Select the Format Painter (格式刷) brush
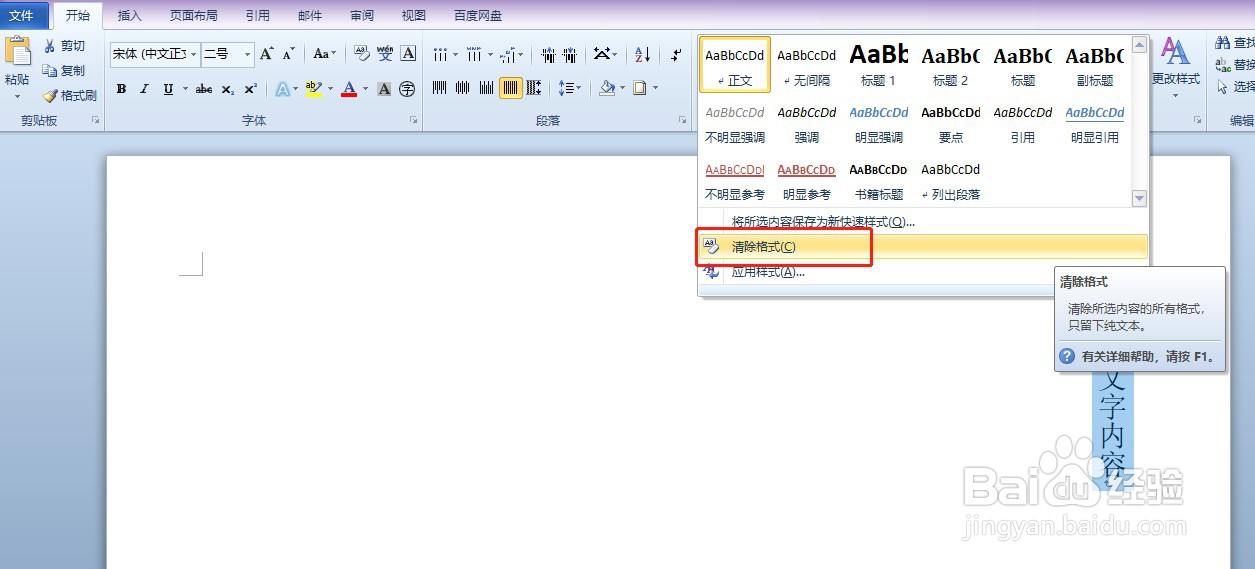Image resolution: width=1255 pixels, height=569 pixels. click(69, 96)
